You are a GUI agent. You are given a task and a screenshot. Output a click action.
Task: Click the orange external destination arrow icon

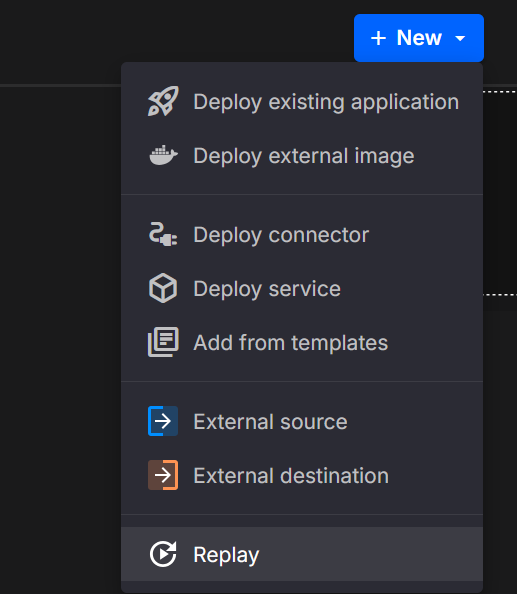click(163, 475)
